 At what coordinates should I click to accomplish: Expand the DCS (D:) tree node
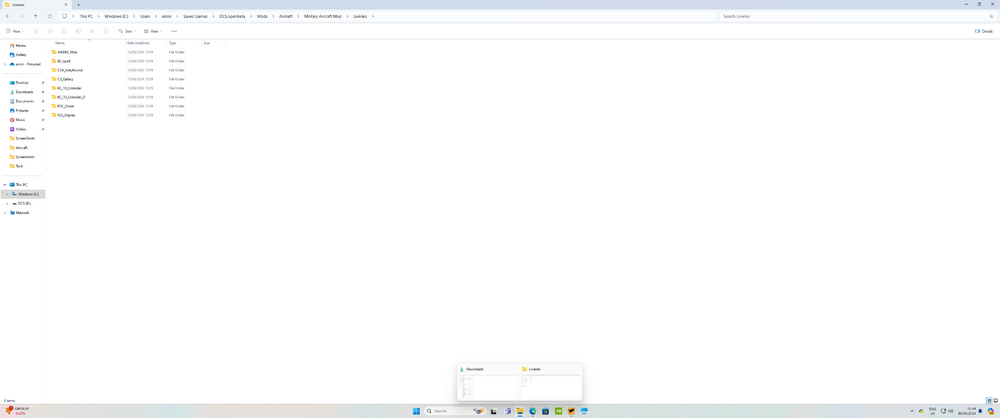7,203
